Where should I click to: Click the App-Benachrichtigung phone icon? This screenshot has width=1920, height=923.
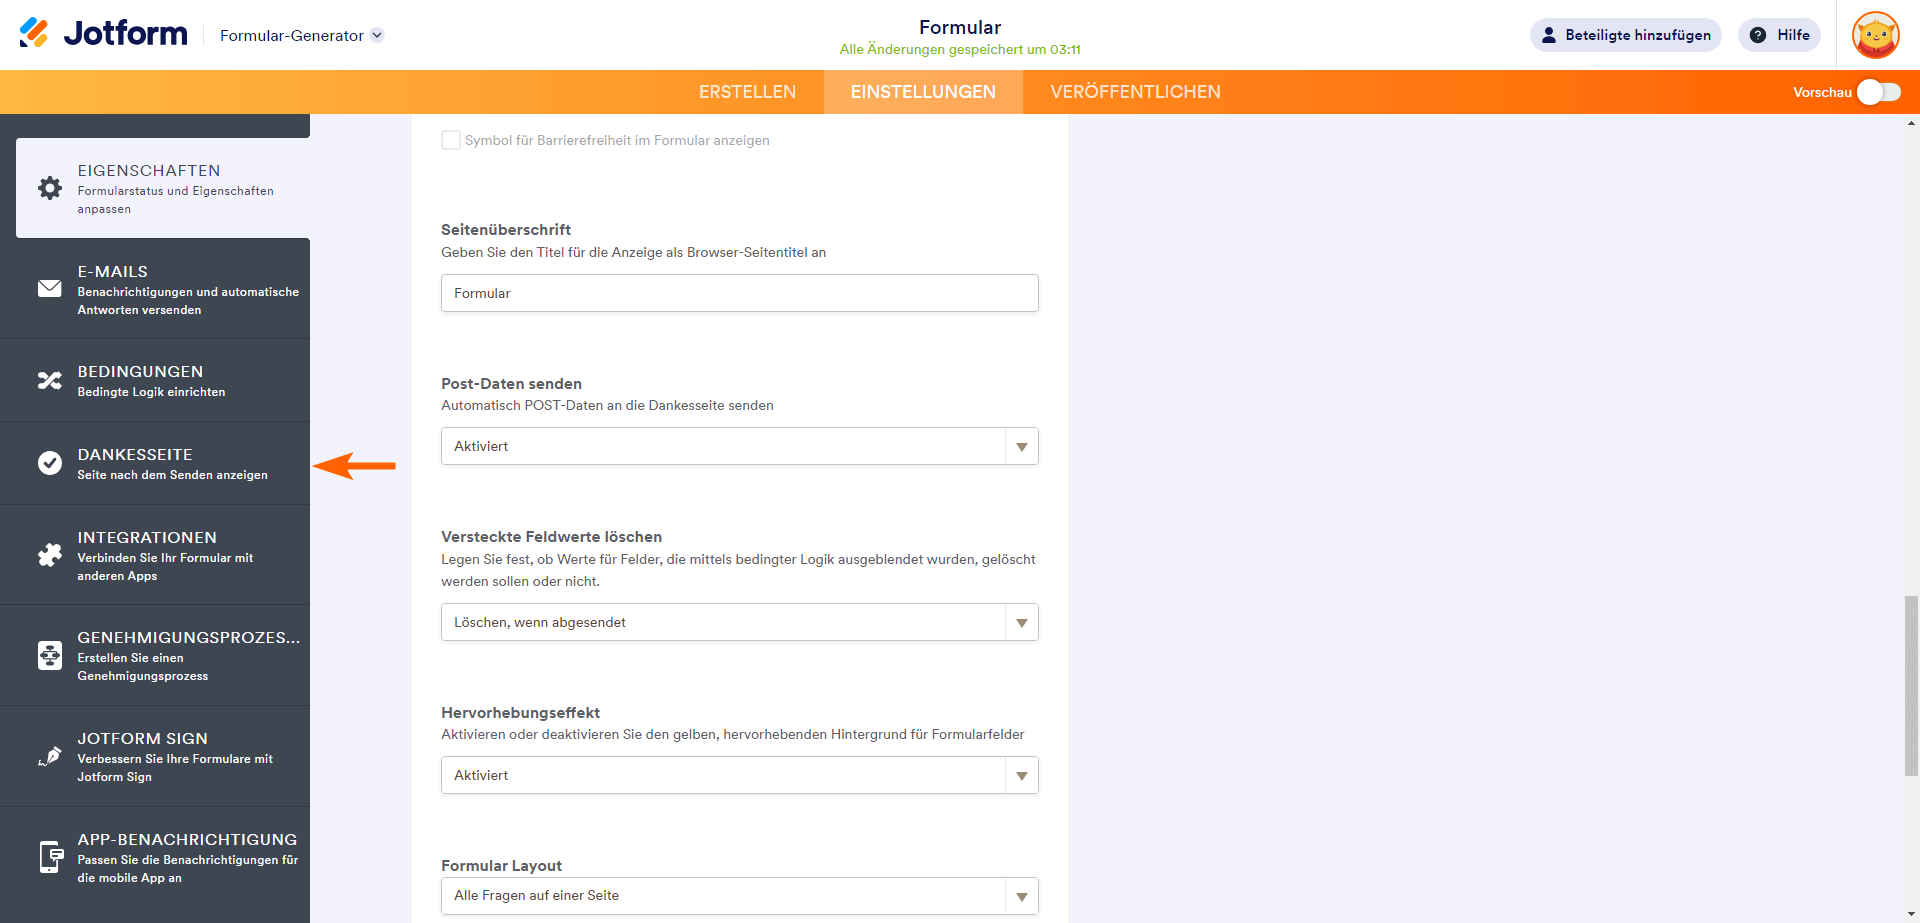(50, 857)
